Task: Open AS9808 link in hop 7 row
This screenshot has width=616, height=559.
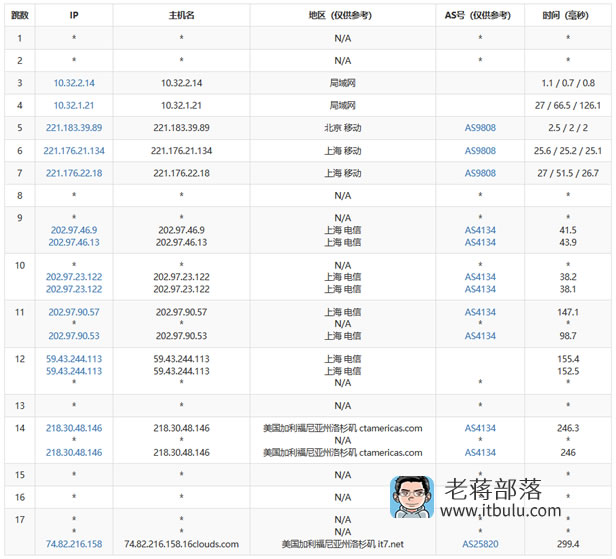Action: pos(480,173)
